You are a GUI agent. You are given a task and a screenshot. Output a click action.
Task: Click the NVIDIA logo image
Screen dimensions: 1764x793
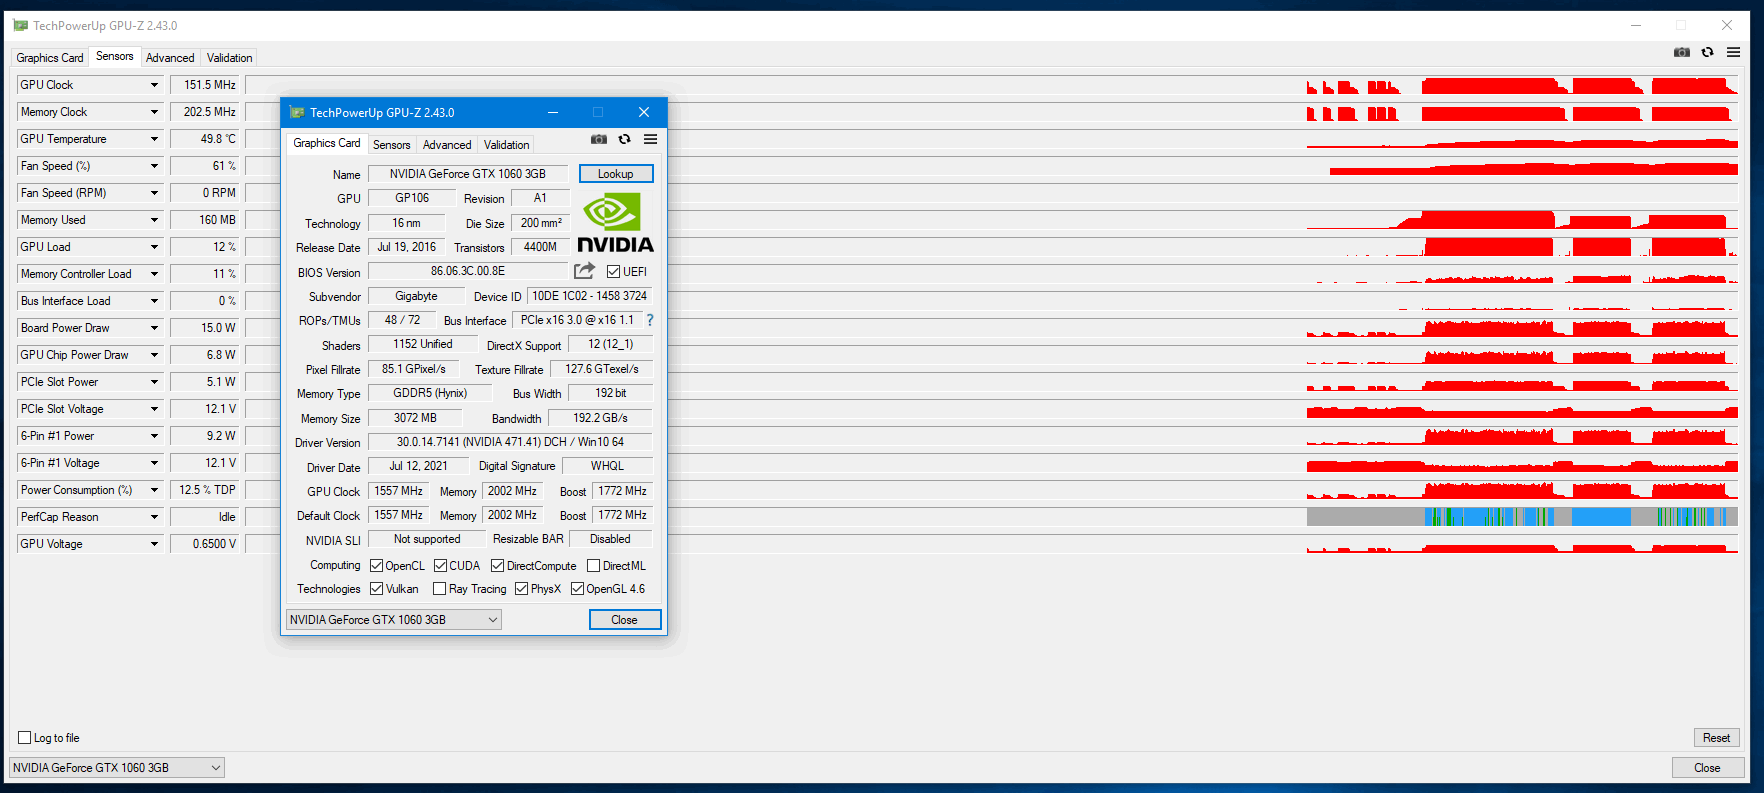pos(615,223)
